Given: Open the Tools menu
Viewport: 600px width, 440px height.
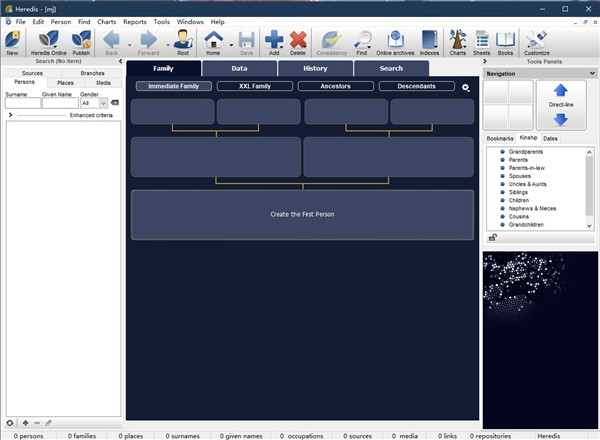Looking at the screenshot, I should click(161, 22).
